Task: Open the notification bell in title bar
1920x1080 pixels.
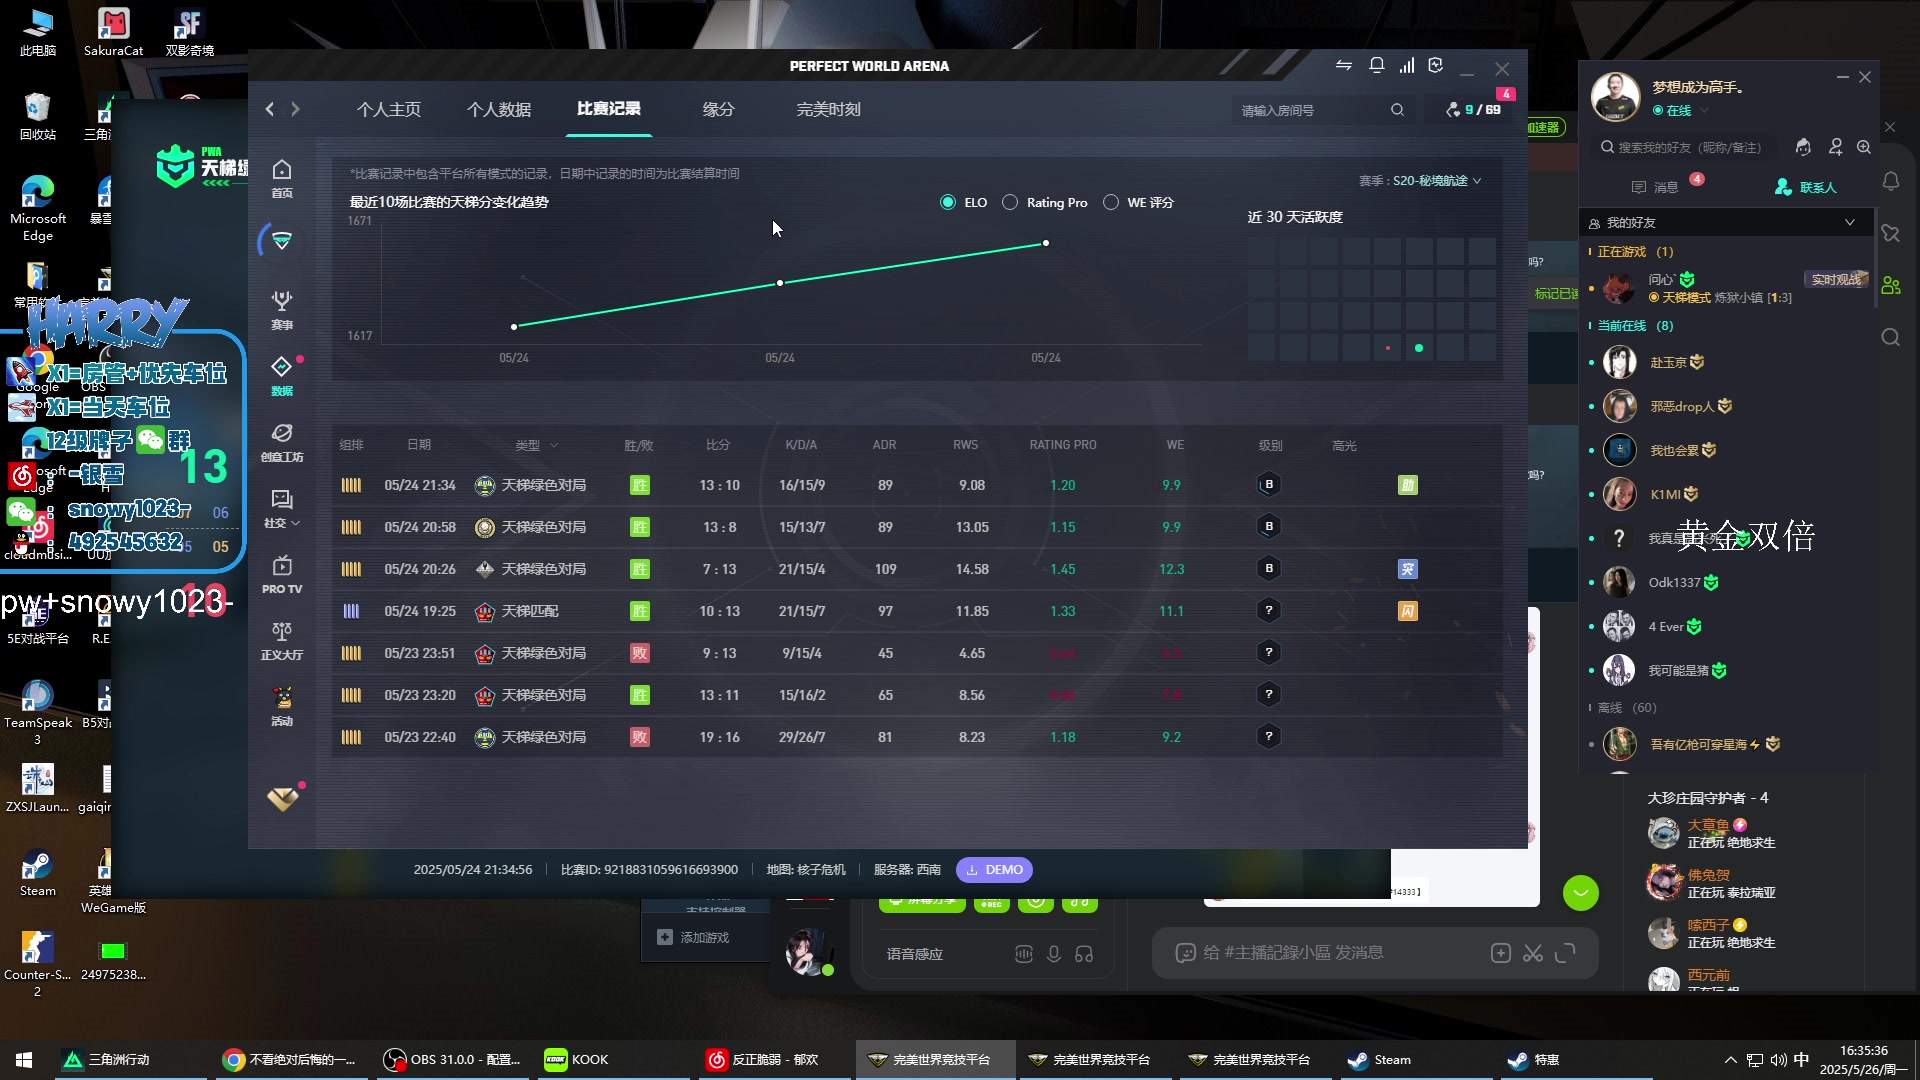Action: [x=1376, y=66]
